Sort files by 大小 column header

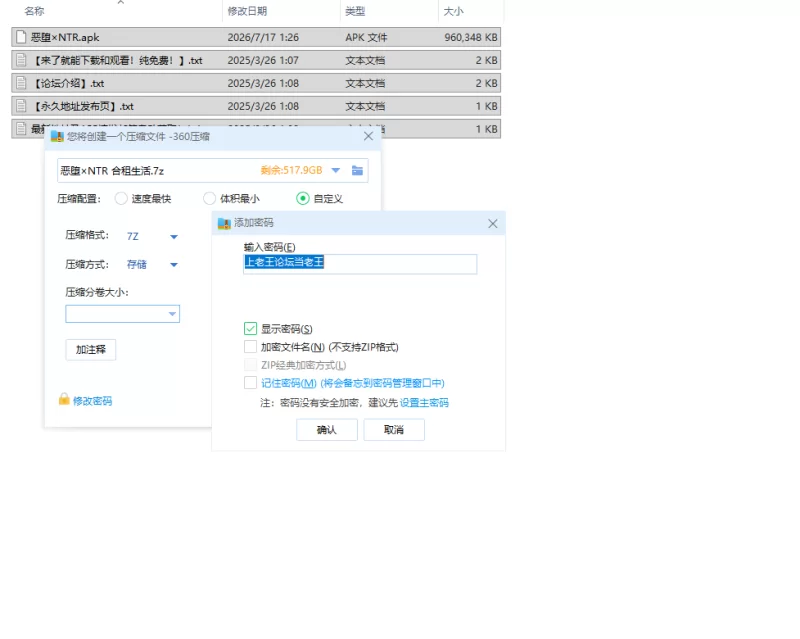click(453, 11)
